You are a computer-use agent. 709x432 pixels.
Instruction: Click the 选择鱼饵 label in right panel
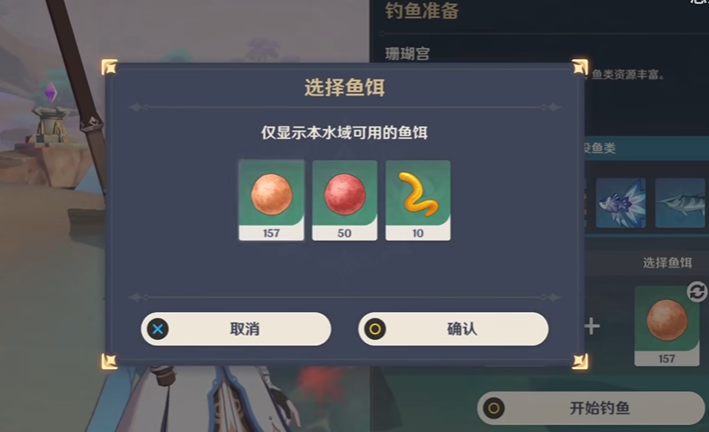click(667, 263)
